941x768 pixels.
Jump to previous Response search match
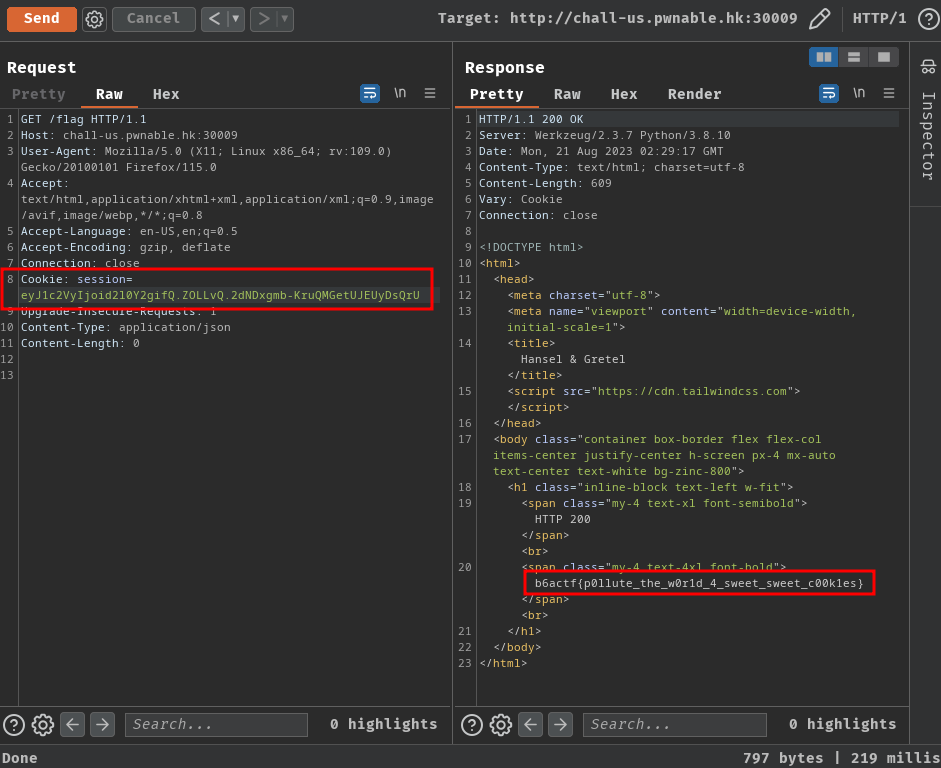pyautogui.click(x=531, y=725)
